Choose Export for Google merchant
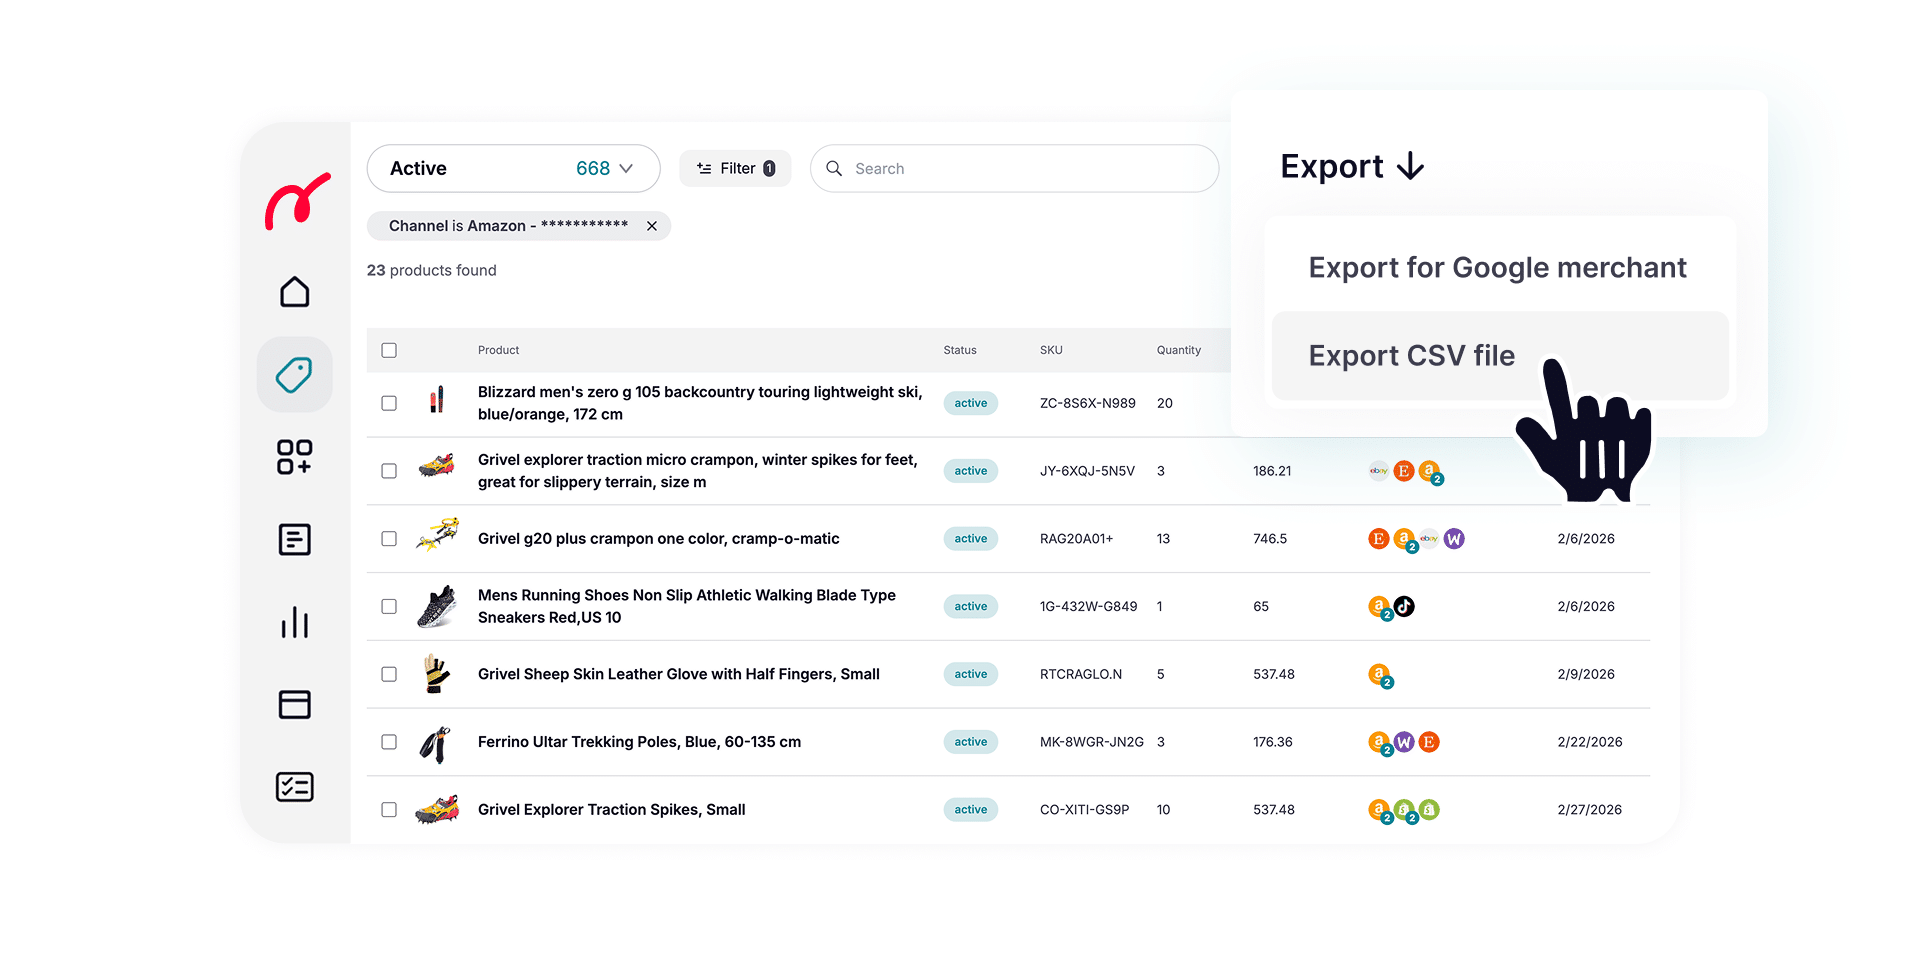Viewport: 1920px width, 967px height. pyautogui.click(x=1497, y=267)
